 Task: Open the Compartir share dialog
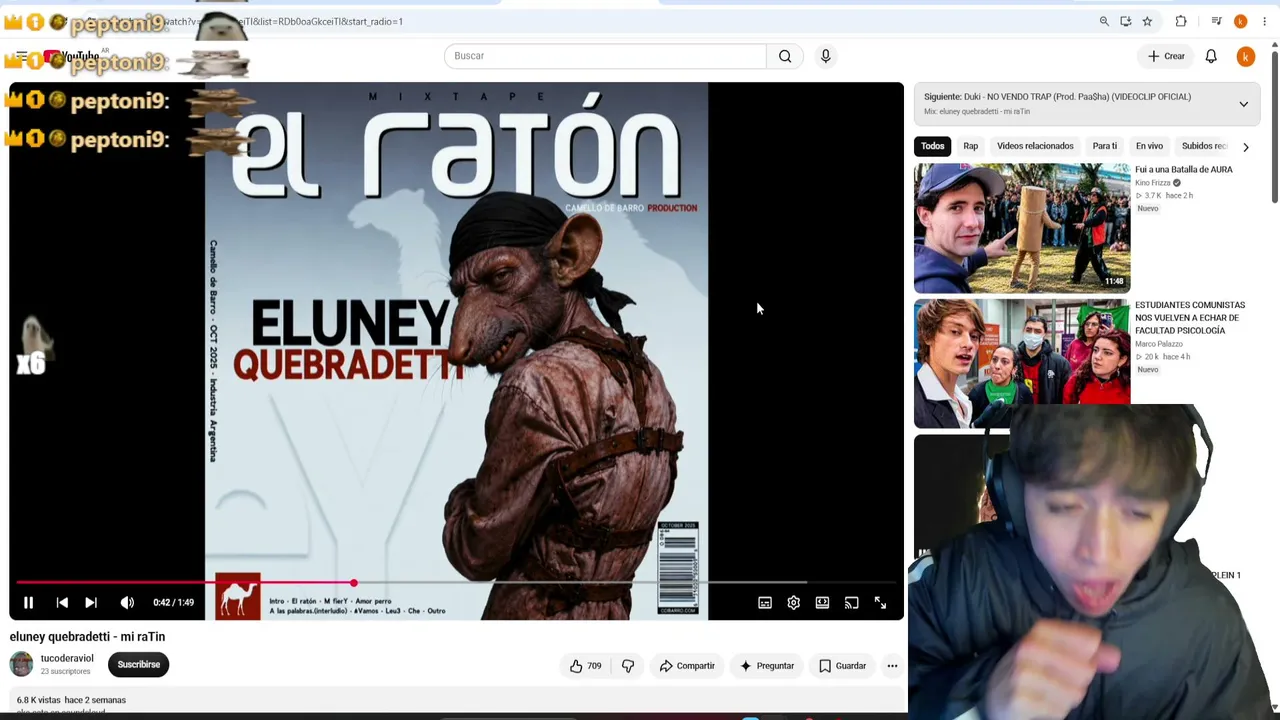(x=687, y=666)
